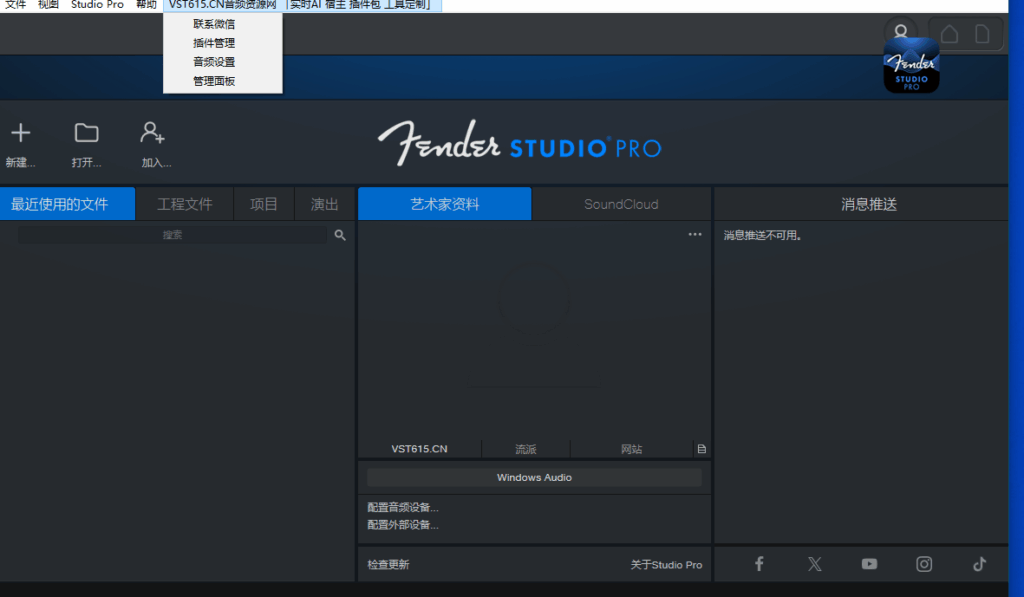
Task: Click 配置音频设备 to configure audio devices
Action: pos(401,507)
